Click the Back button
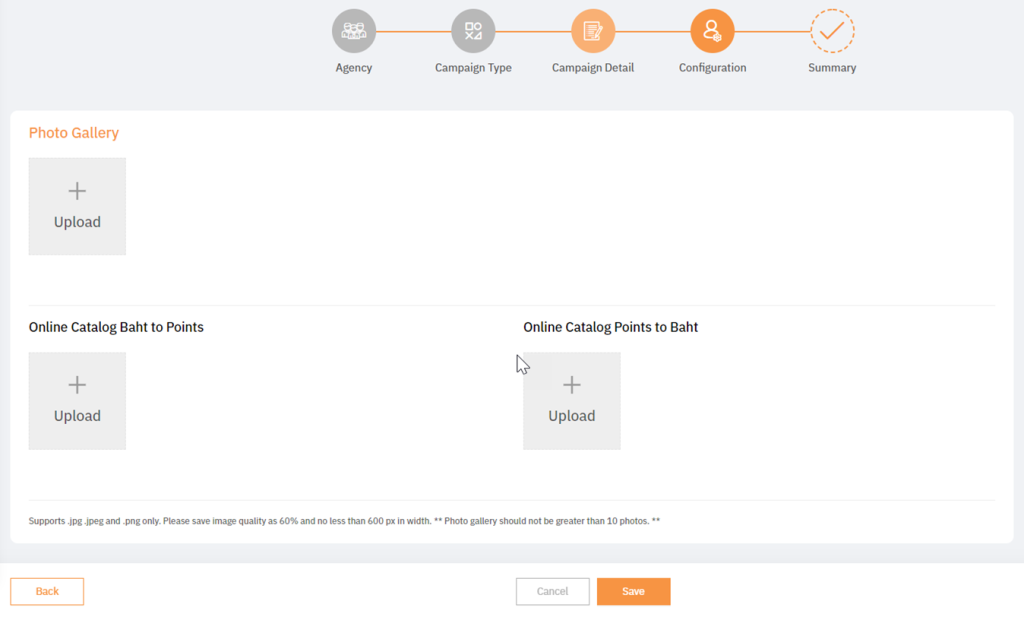 coord(46,591)
